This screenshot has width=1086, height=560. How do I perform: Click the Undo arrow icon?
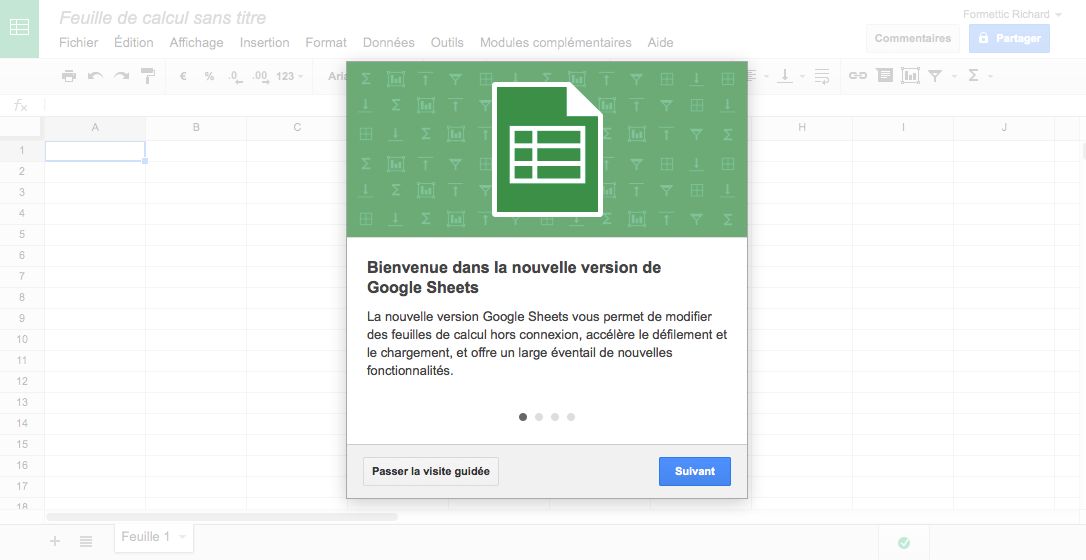(x=96, y=76)
